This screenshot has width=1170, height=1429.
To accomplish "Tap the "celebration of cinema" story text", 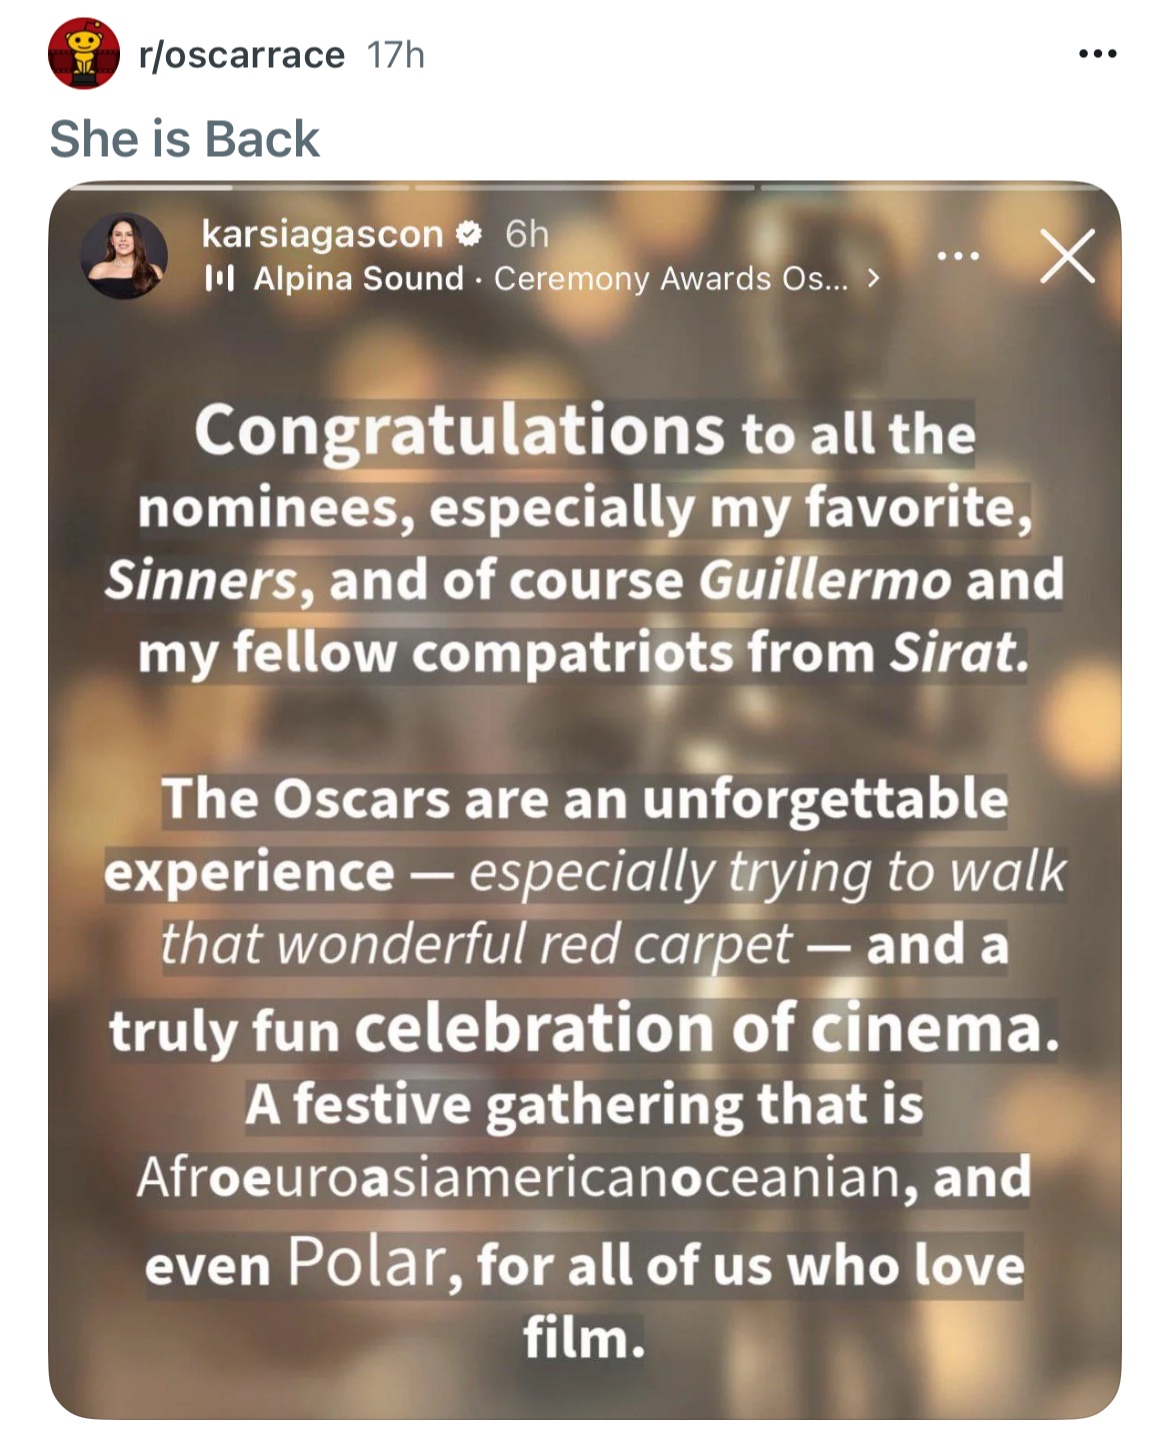I will [706, 1030].
